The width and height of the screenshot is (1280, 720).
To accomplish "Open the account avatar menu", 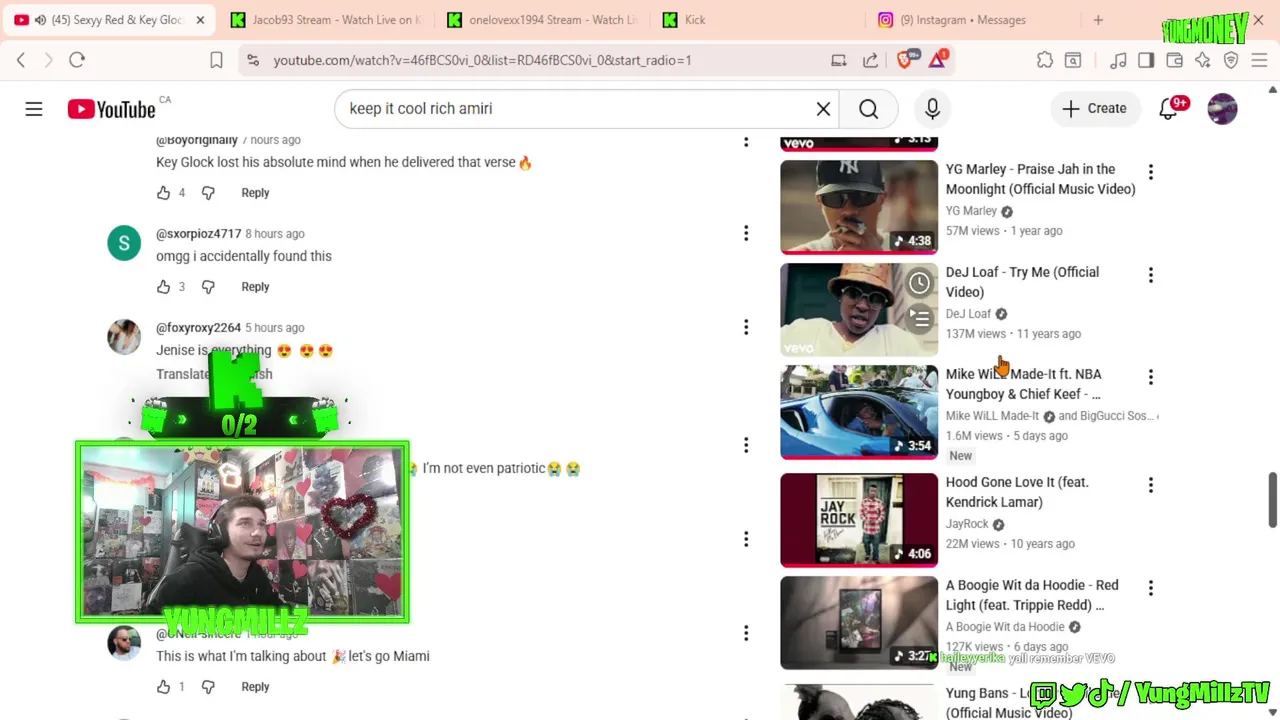I will (1222, 109).
